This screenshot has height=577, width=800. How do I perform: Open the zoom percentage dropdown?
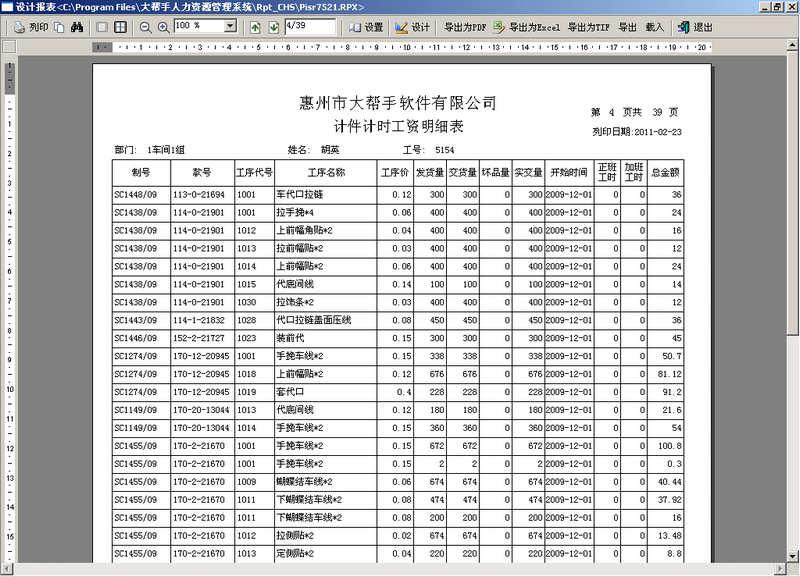(x=230, y=27)
